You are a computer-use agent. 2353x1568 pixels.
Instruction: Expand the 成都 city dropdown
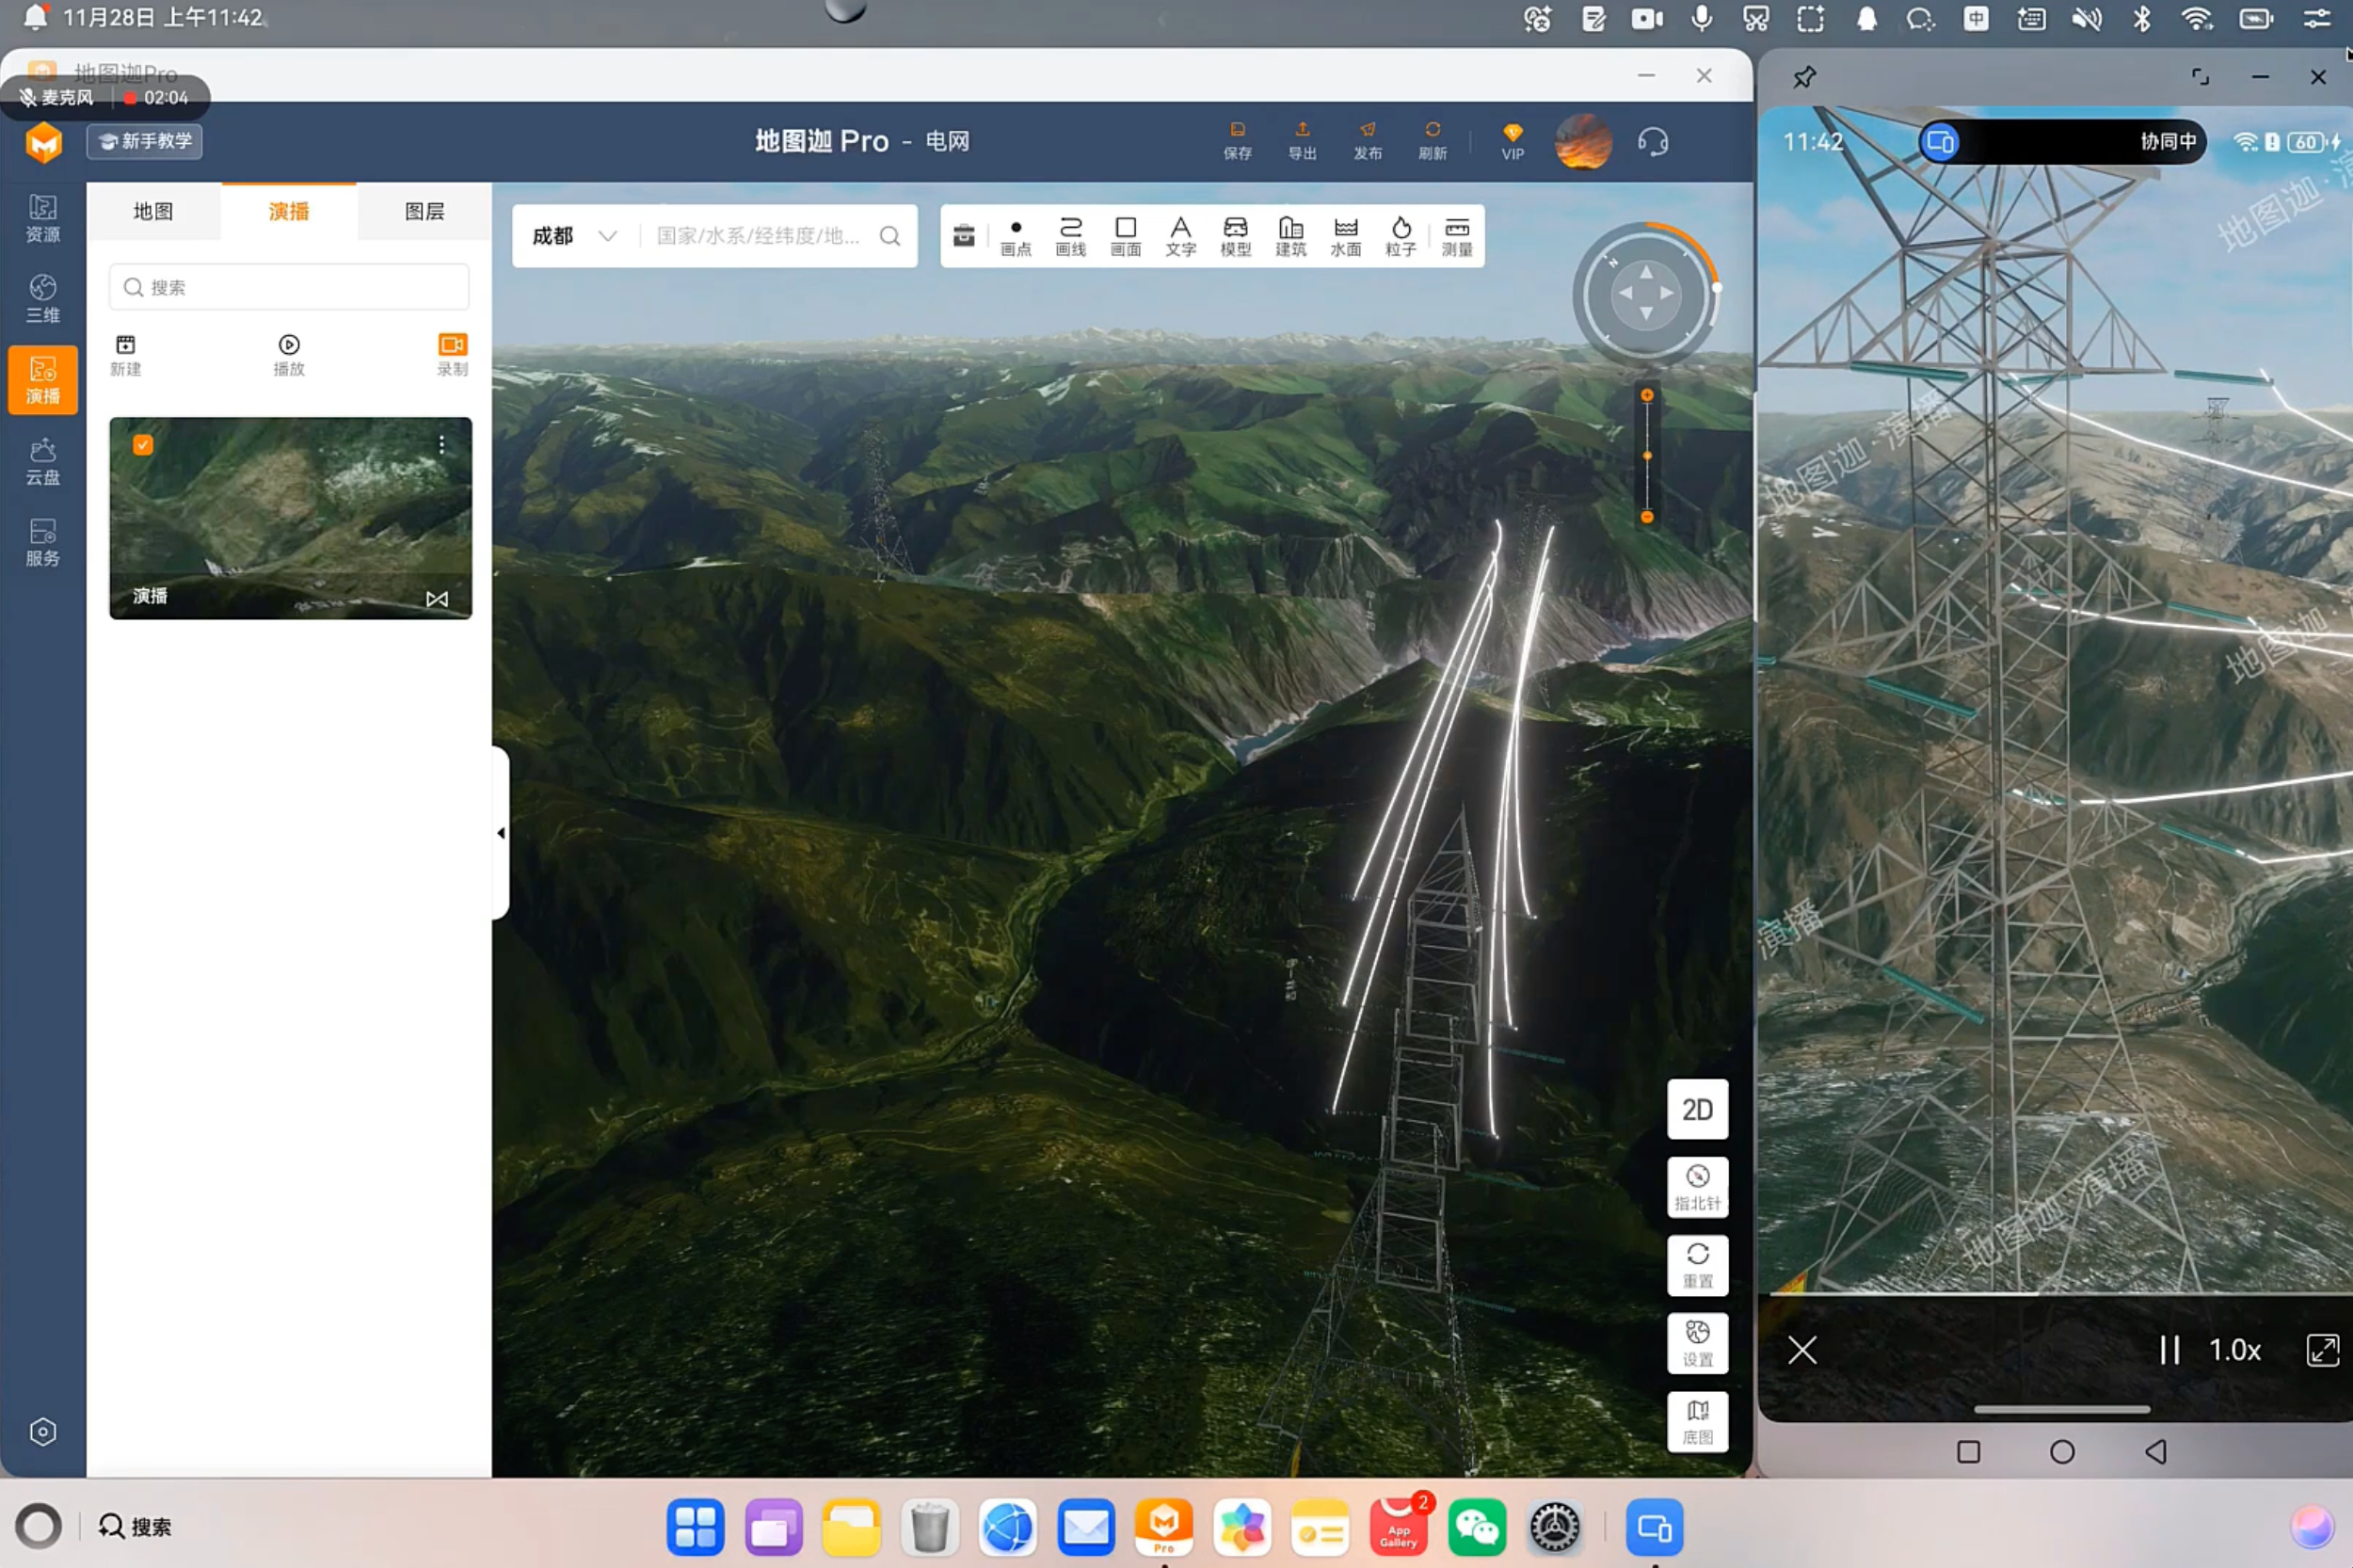coord(606,236)
